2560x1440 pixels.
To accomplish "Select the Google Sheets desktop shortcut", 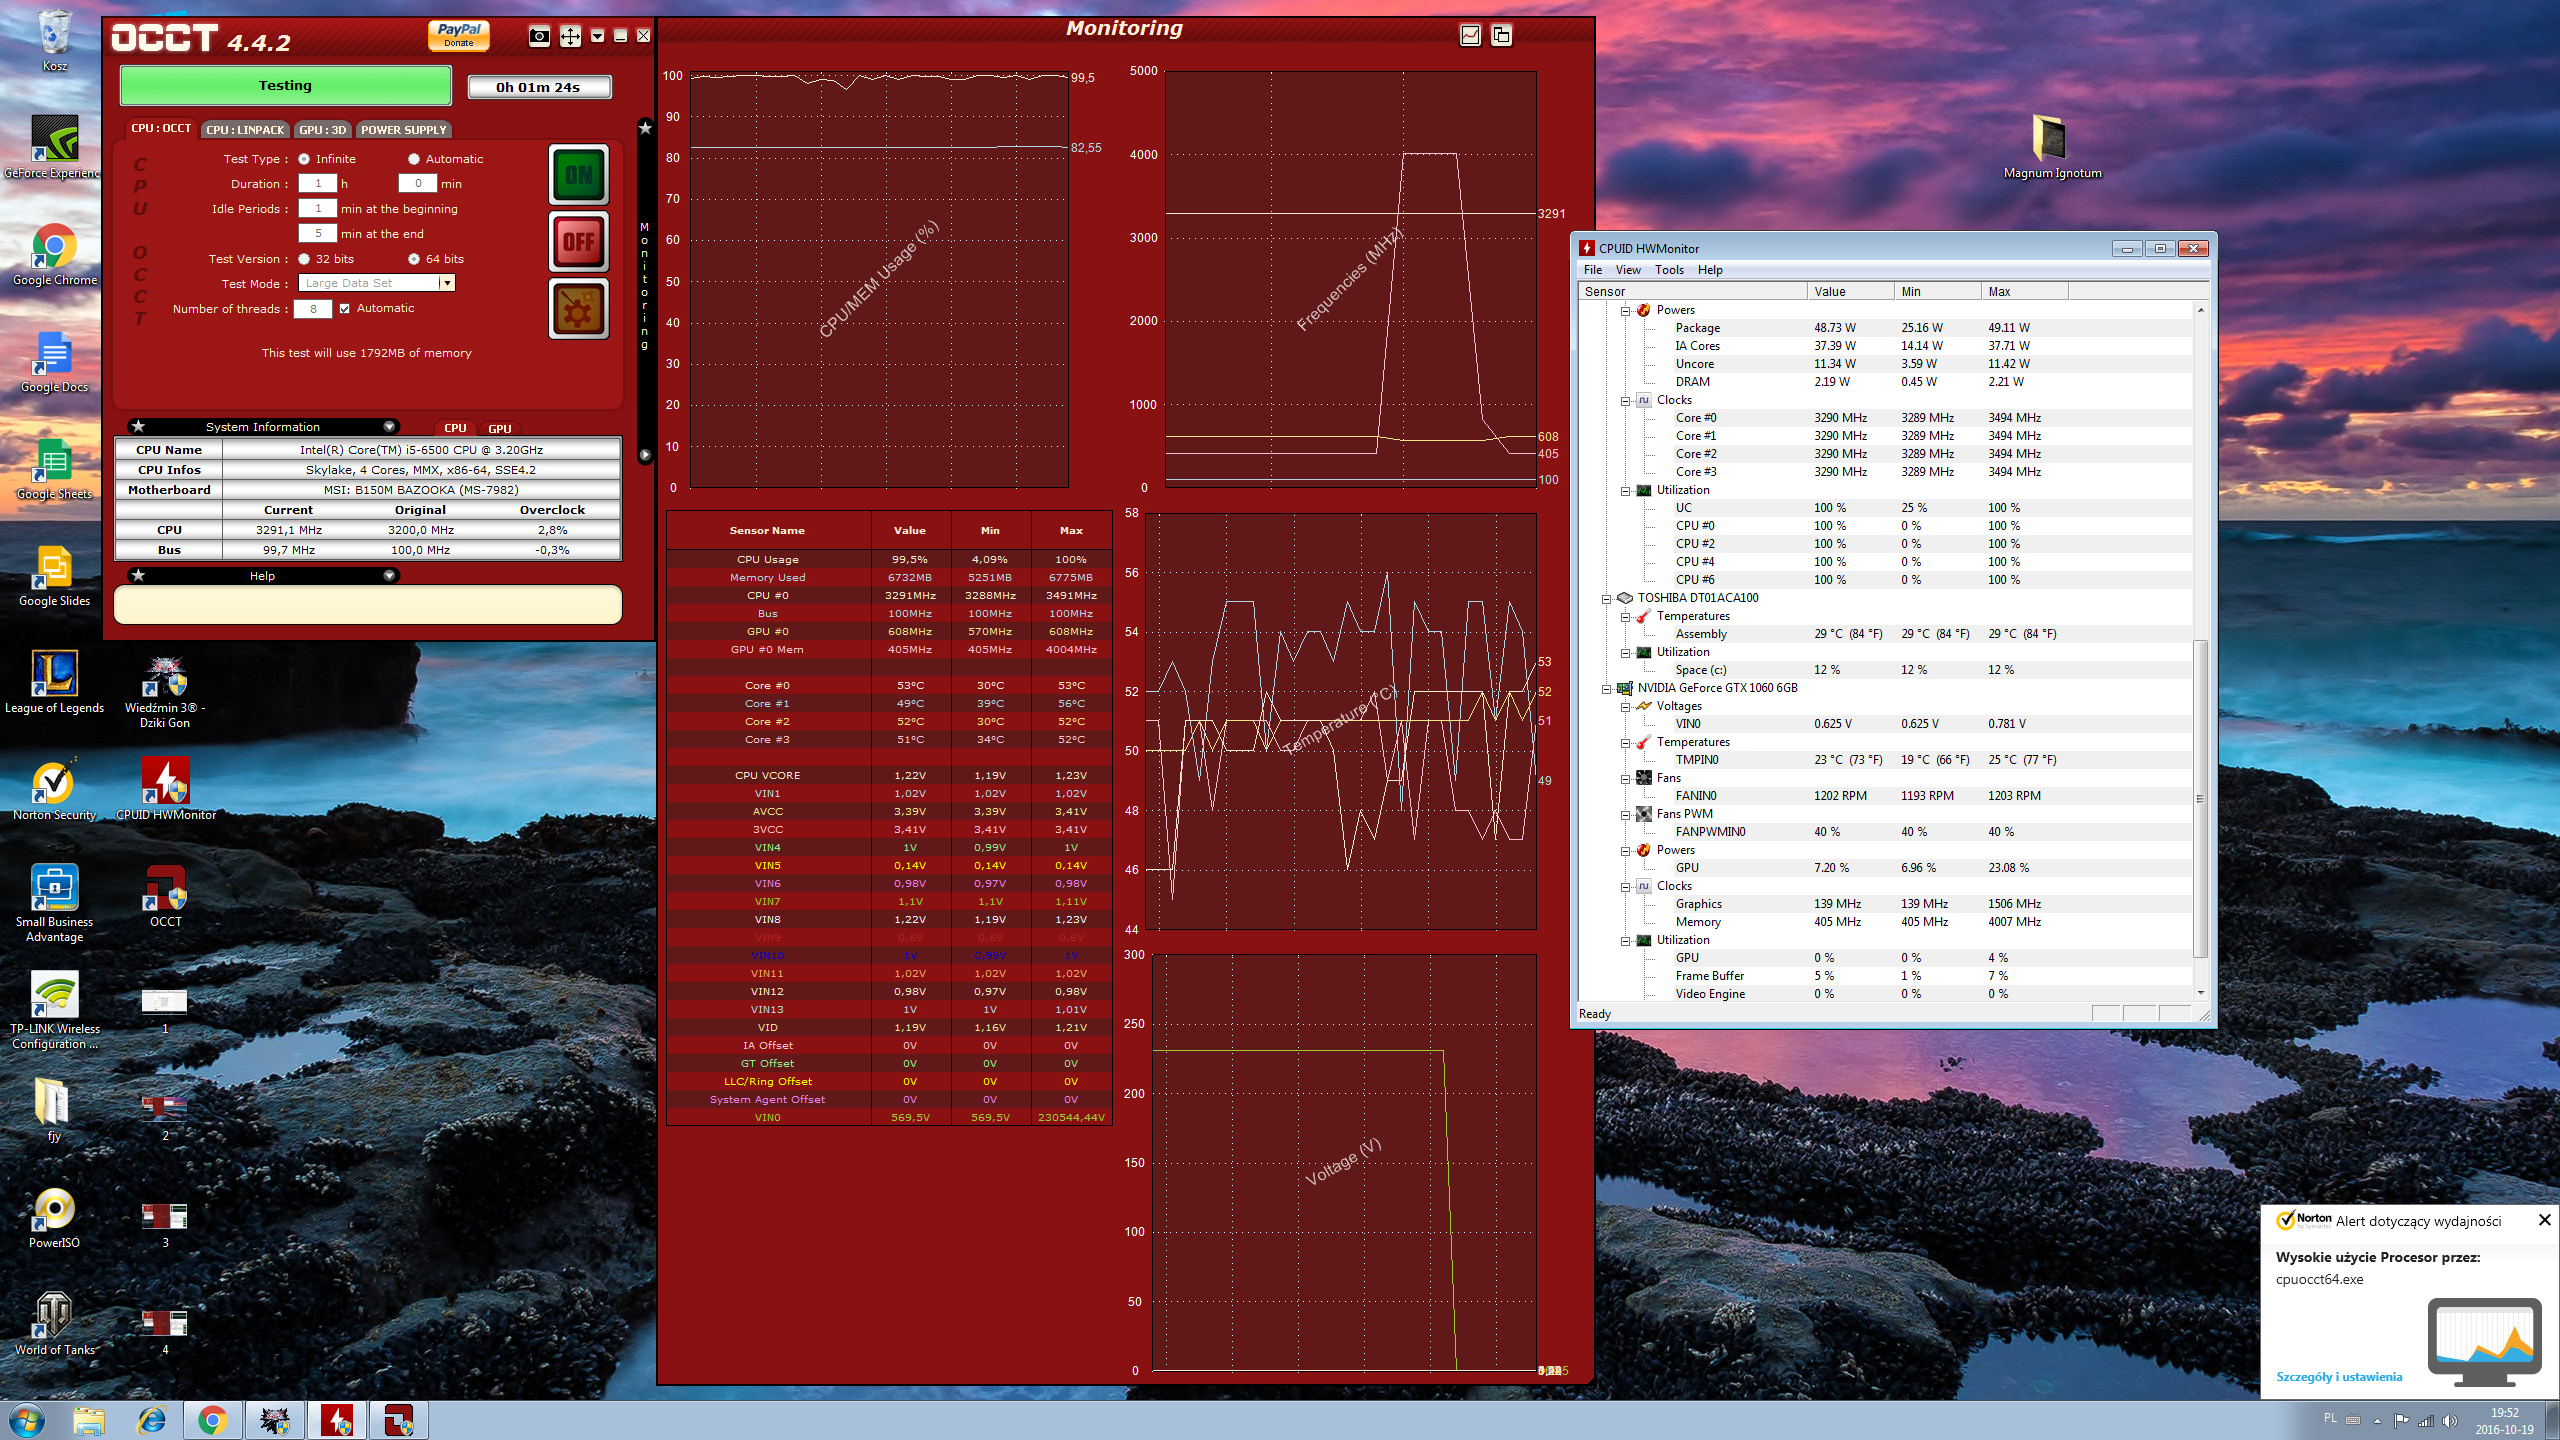I will click(x=54, y=469).
